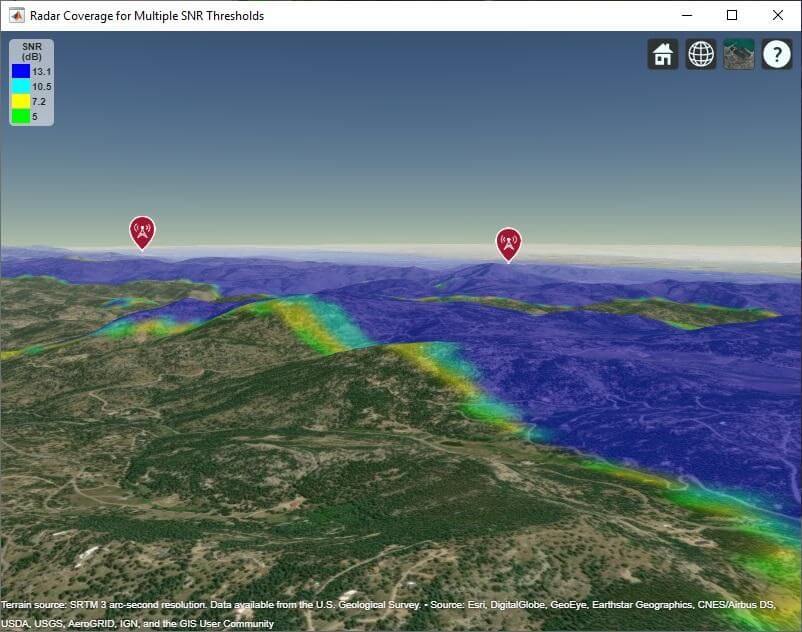The image size is (802, 632).
Task: Maximize the Site Viewer window
Action: click(x=731, y=15)
